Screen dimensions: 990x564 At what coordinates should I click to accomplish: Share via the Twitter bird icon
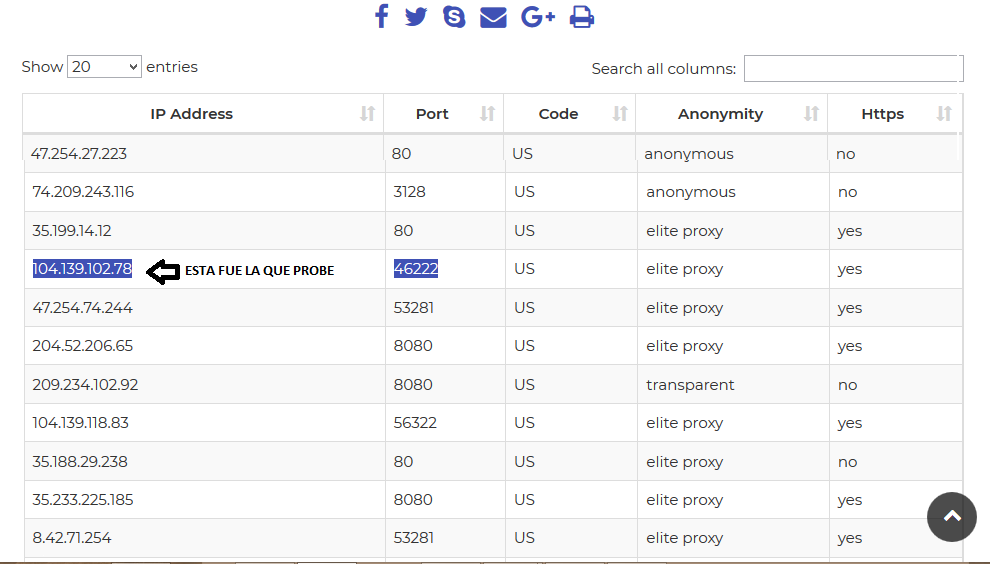pyautogui.click(x=416, y=16)
